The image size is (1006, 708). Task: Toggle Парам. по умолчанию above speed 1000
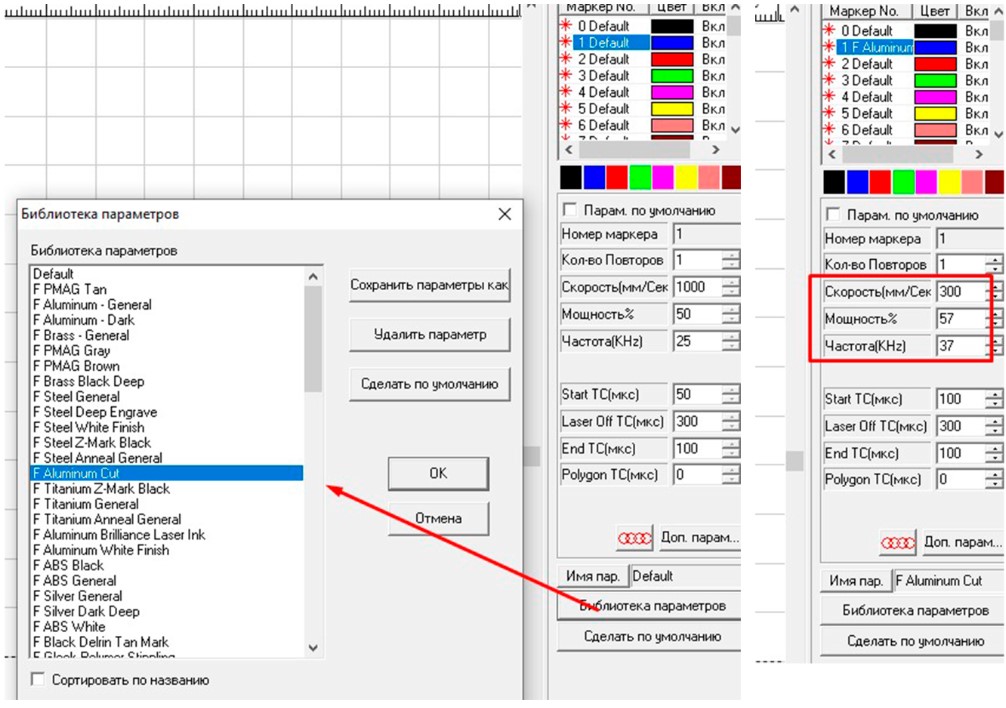click(x=570, y=210)
